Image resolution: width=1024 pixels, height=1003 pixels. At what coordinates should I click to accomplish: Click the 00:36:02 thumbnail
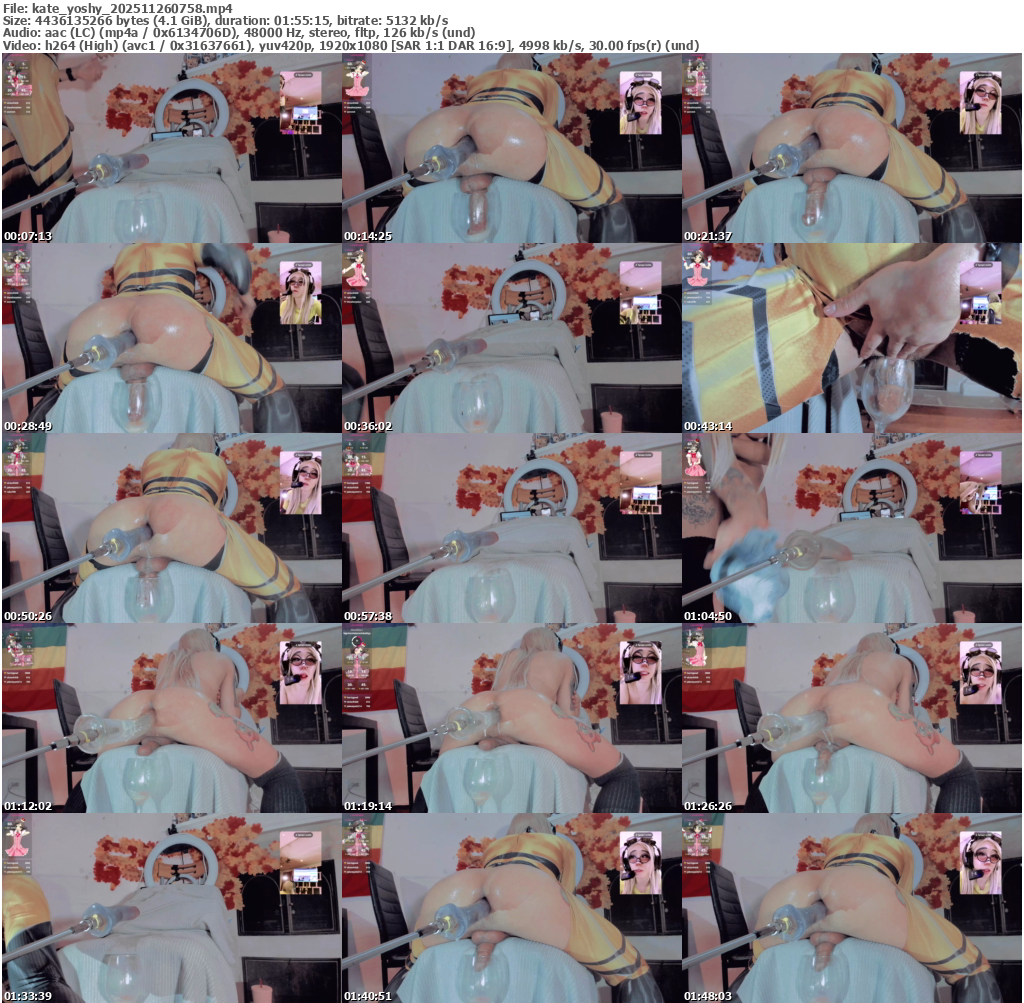[x=511, y=338]
